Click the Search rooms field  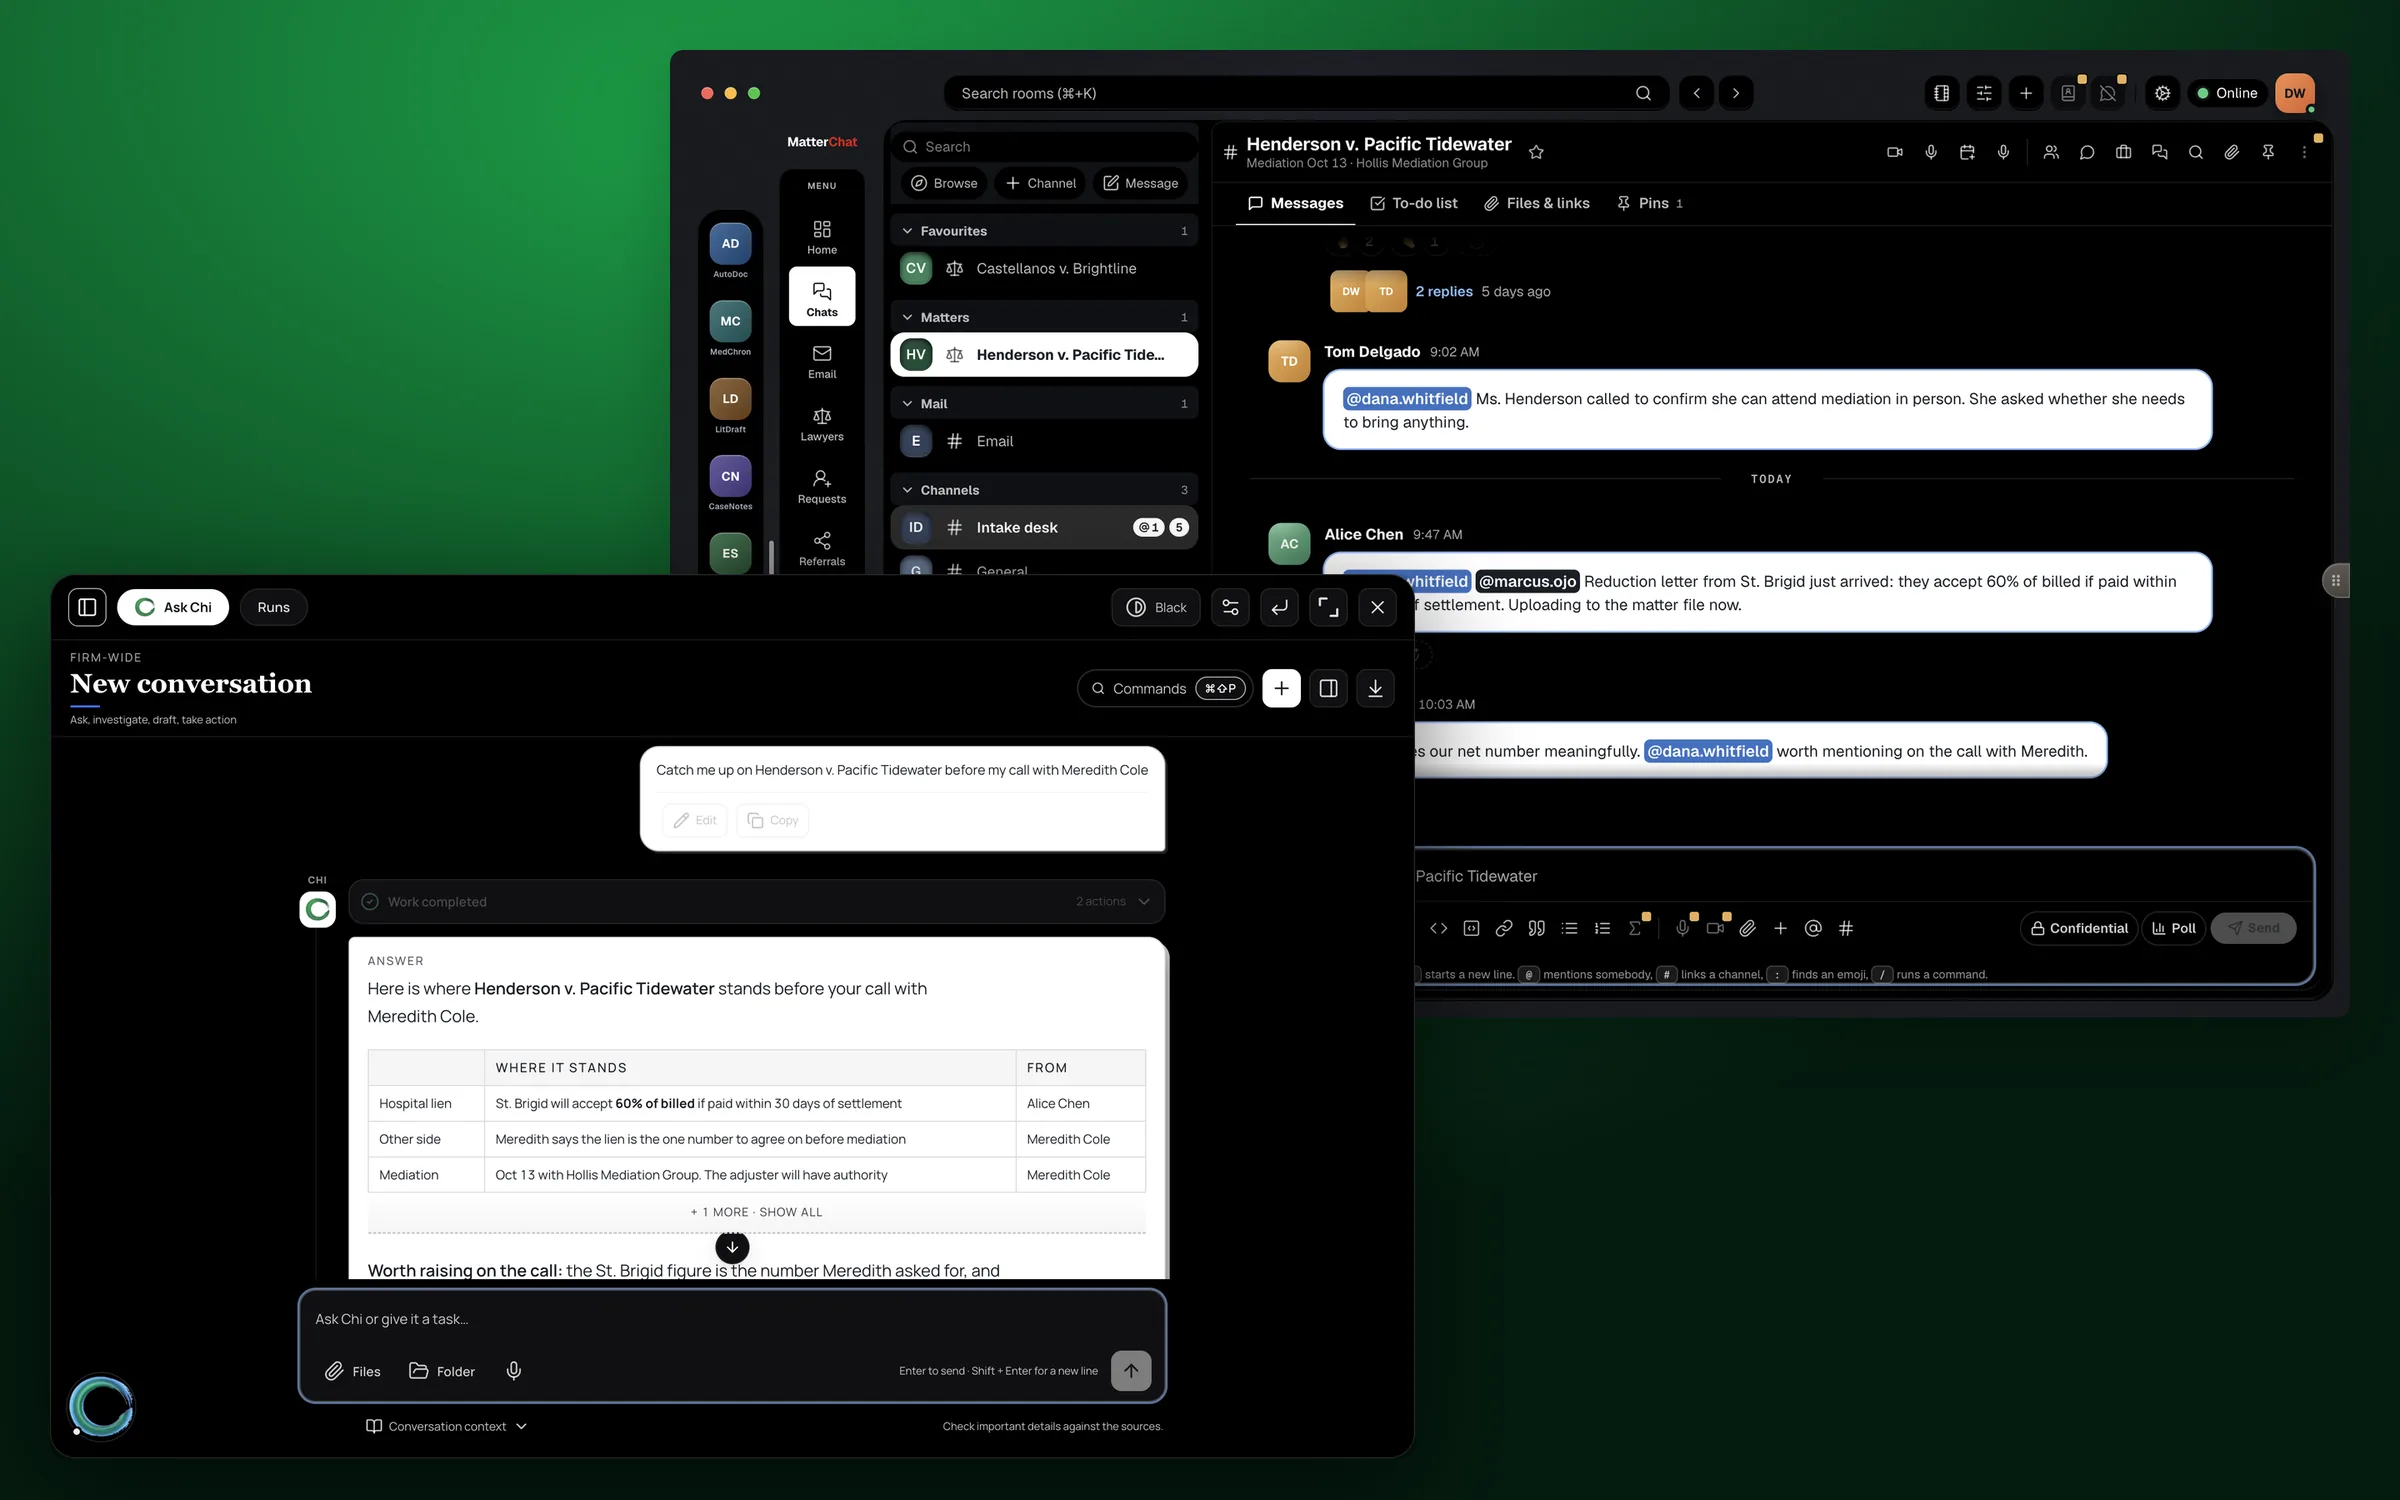(1306, 93)
